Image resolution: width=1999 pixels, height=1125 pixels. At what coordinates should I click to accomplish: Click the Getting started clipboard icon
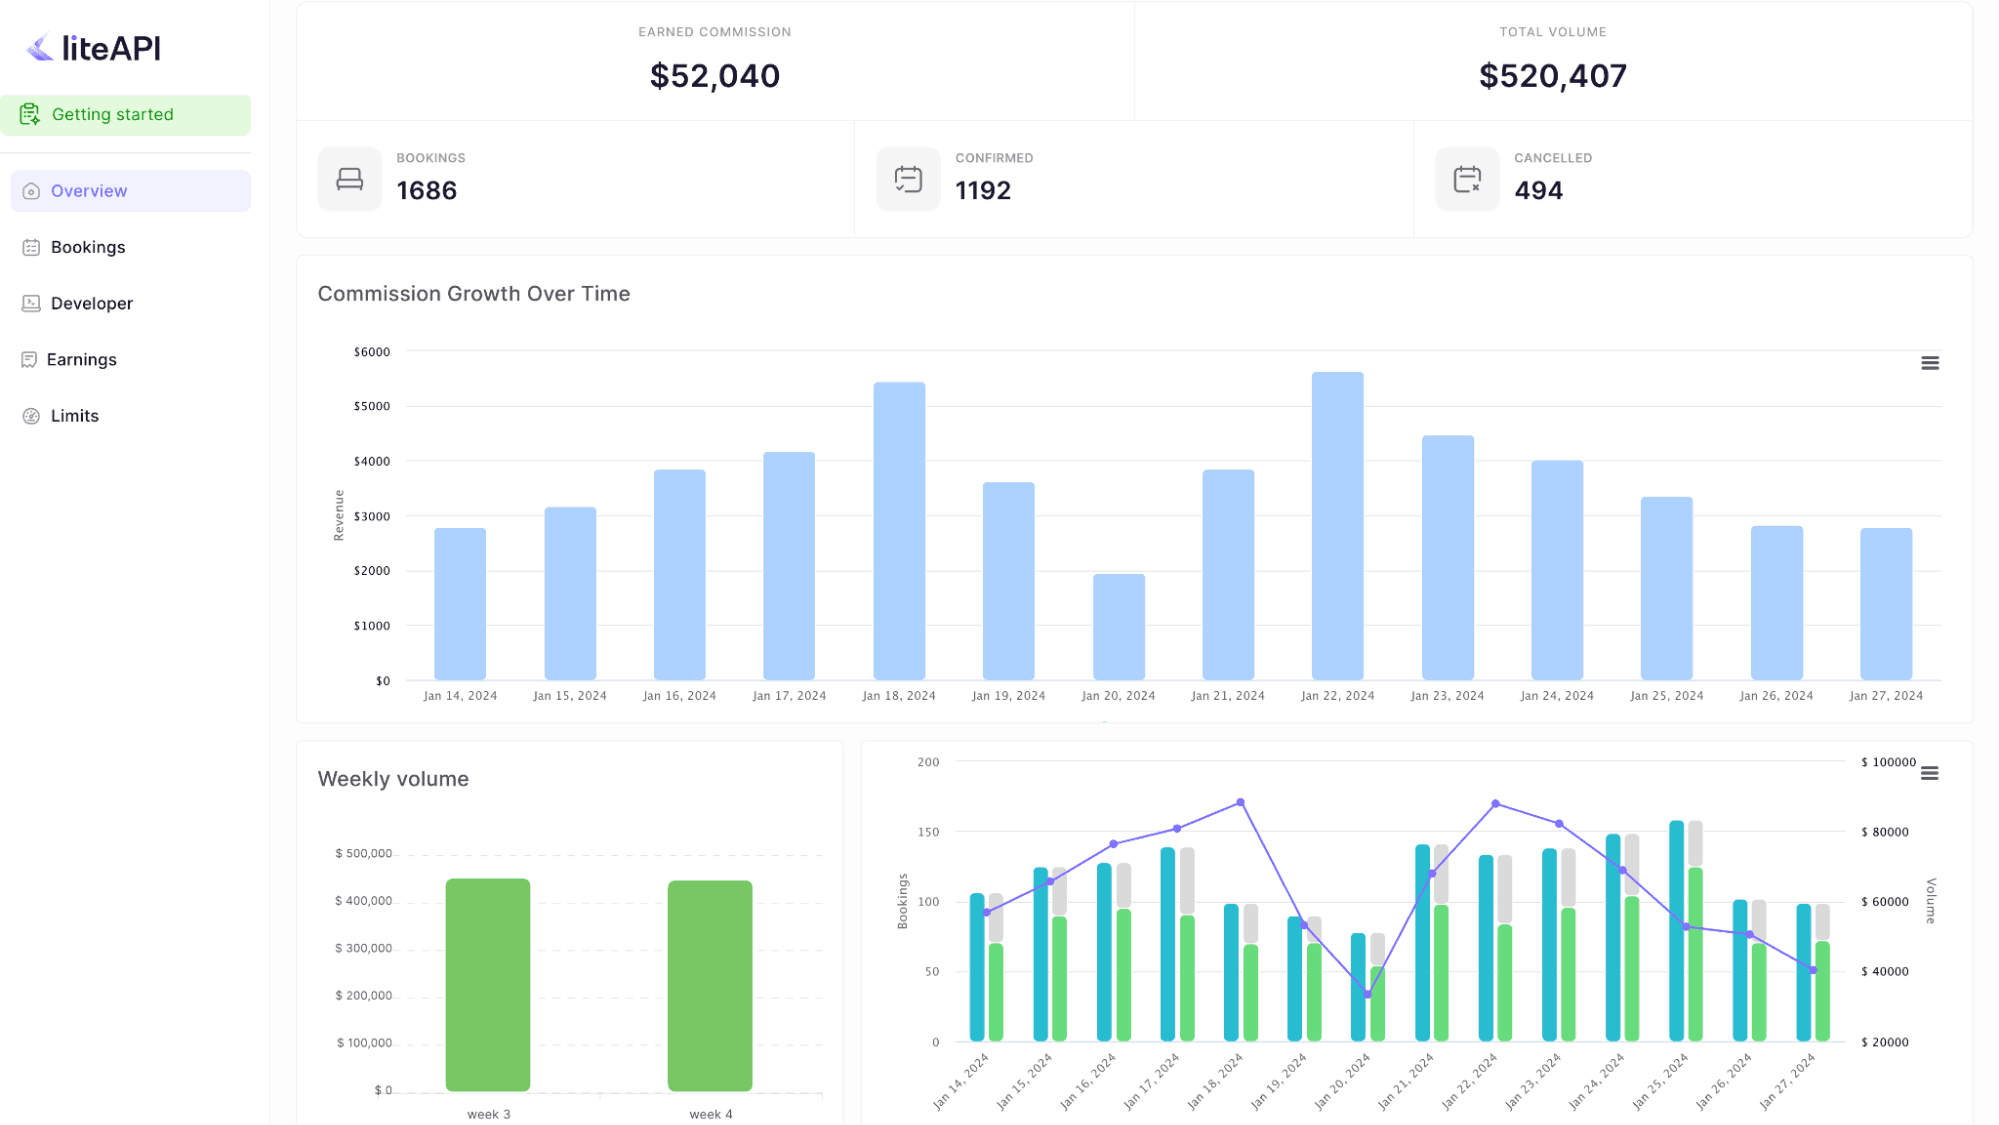pyautogui.click(x=30, y=115)
